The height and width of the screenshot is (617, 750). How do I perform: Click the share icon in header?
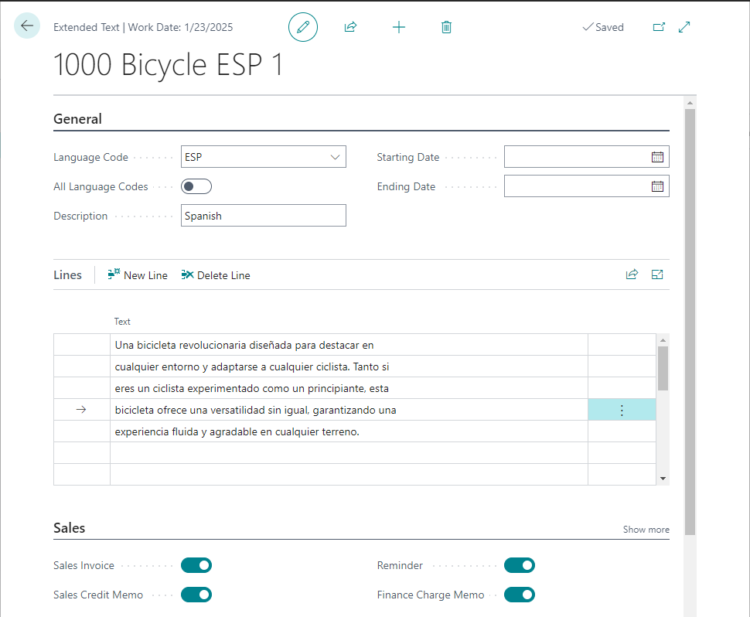tap(350, 27)
